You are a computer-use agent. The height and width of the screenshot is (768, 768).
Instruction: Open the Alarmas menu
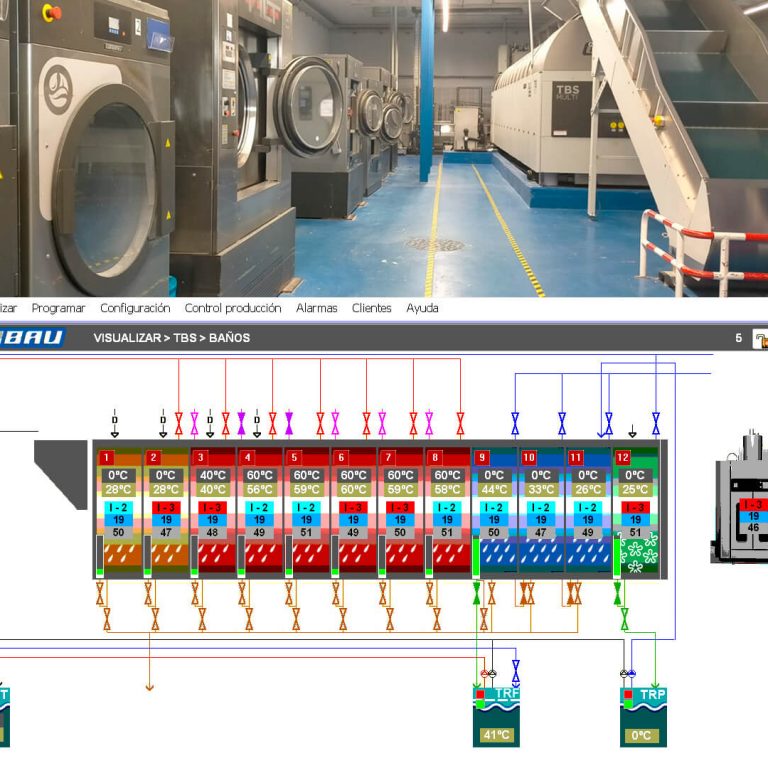(316, 308)
